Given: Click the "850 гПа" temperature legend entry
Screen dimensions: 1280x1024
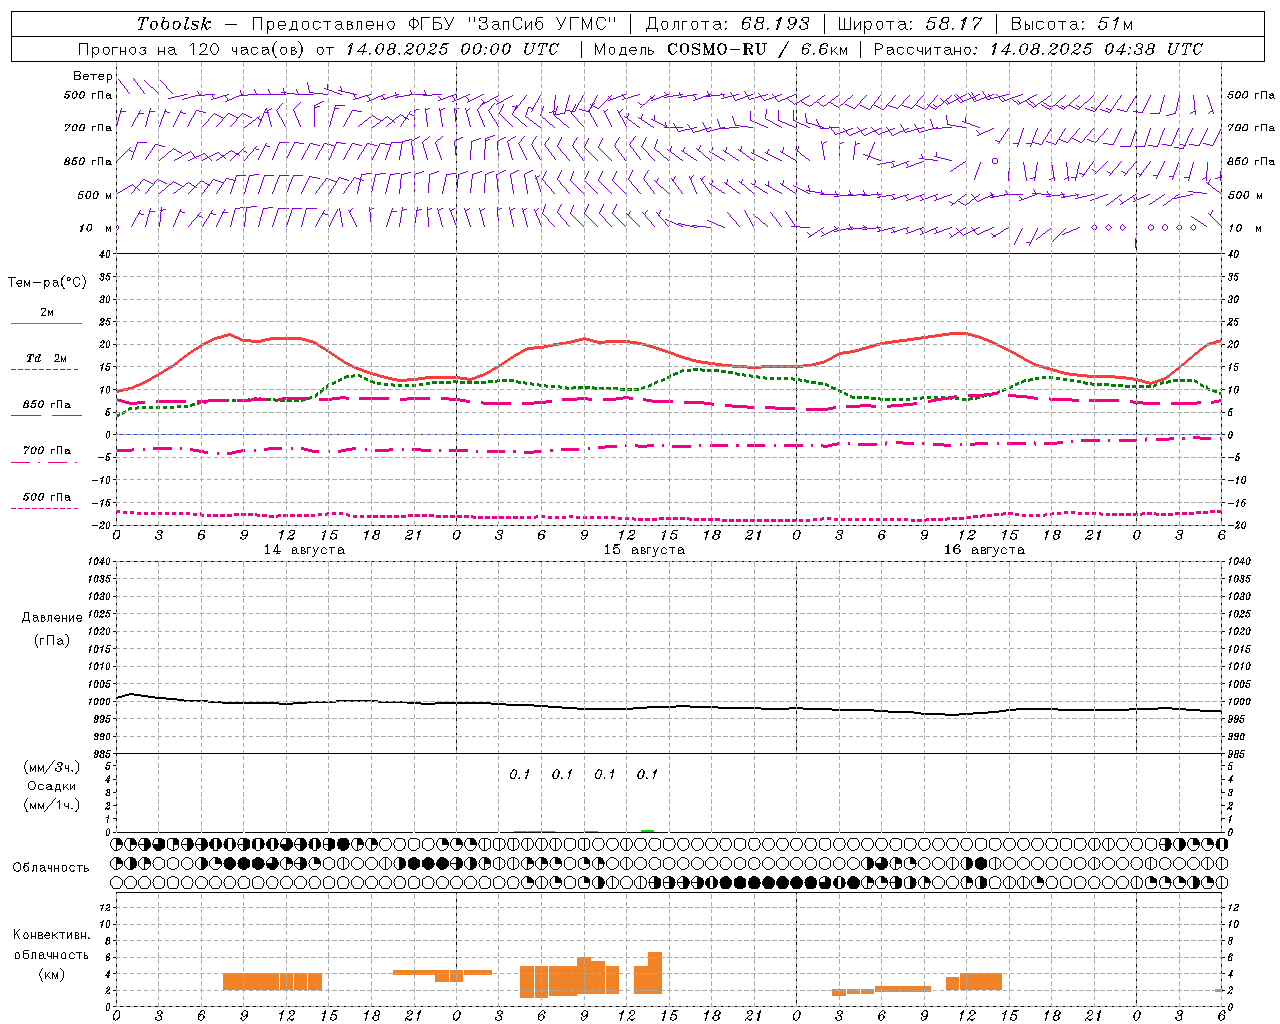Looking at the screenshot, I should [46, 409].
